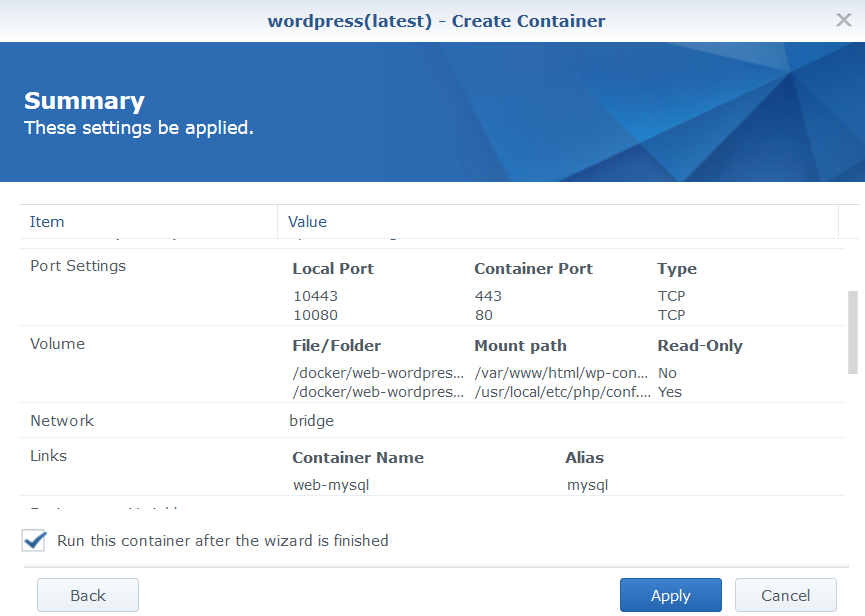The width and height of the screenshot is (865, 616).
Task: Click the Container Name column heading
Action: pos(358,458)
